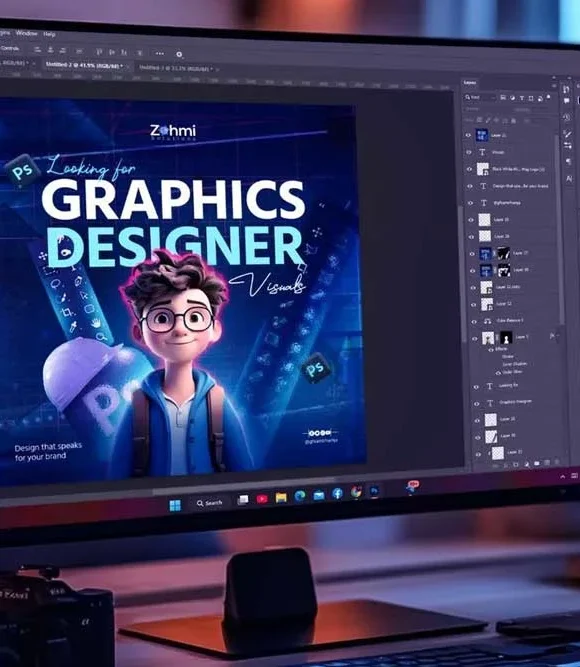
Task: Open Microsoft Edge from the taskbar
Action: [300, 496]
